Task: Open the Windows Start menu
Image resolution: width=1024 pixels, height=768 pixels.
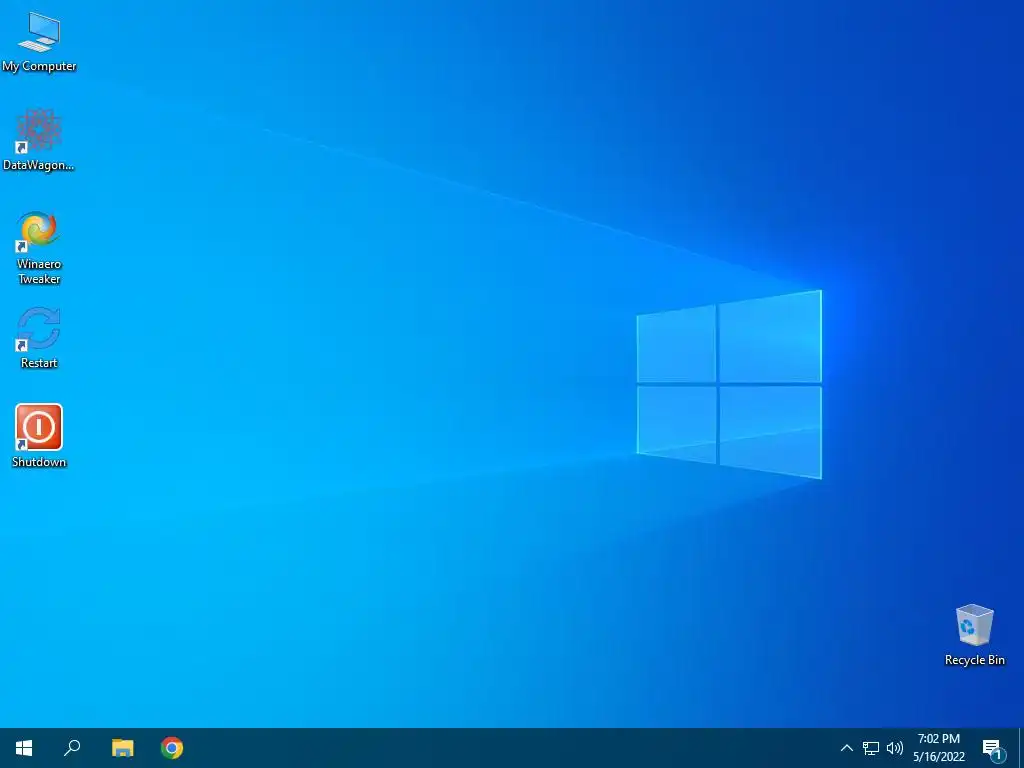Action: click(24, 748)
